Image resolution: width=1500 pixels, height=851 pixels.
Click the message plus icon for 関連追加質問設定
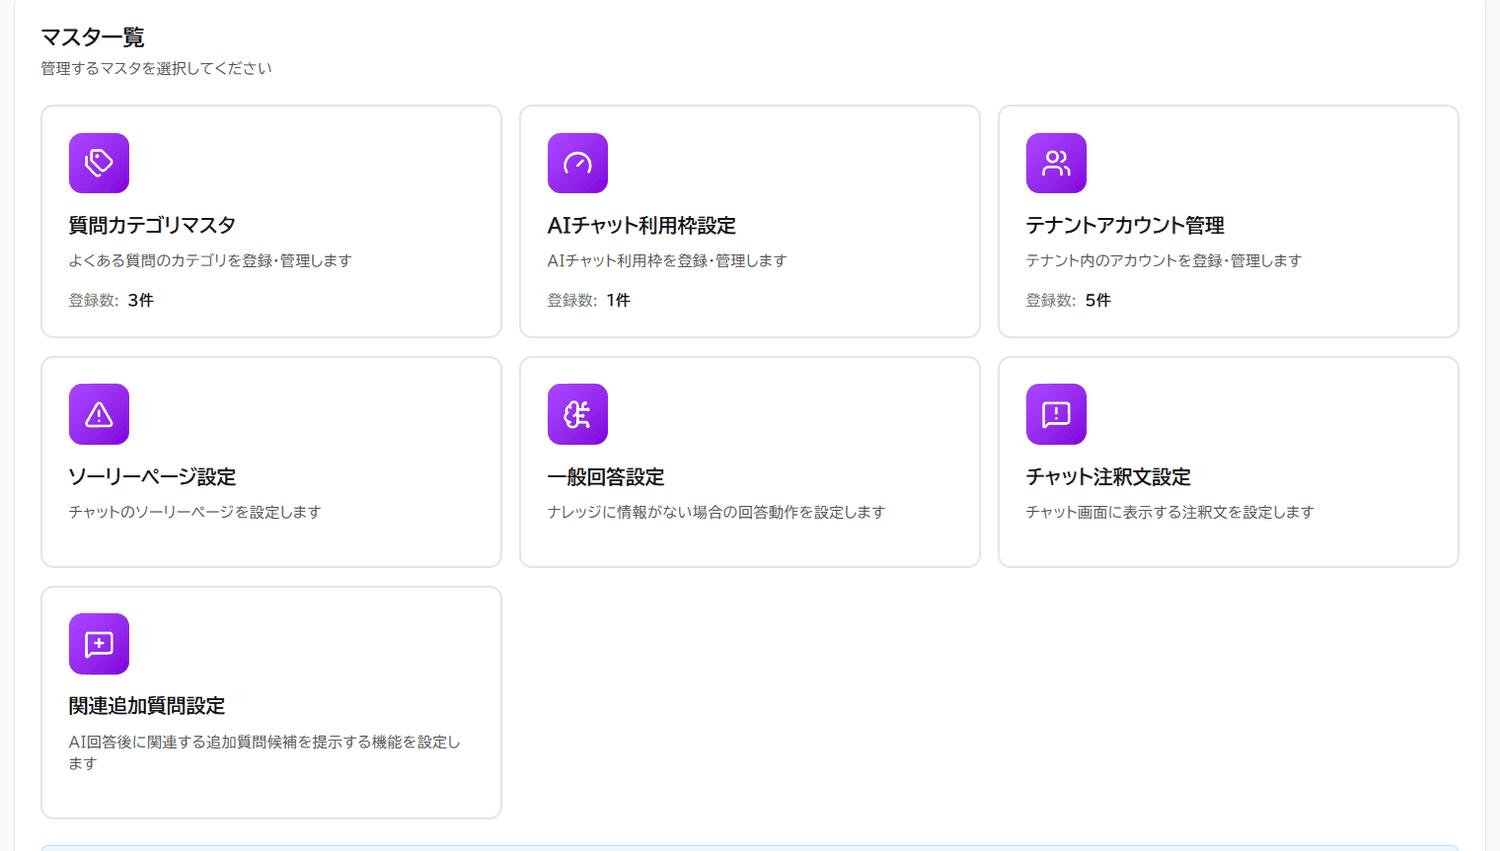coord(99,644)
